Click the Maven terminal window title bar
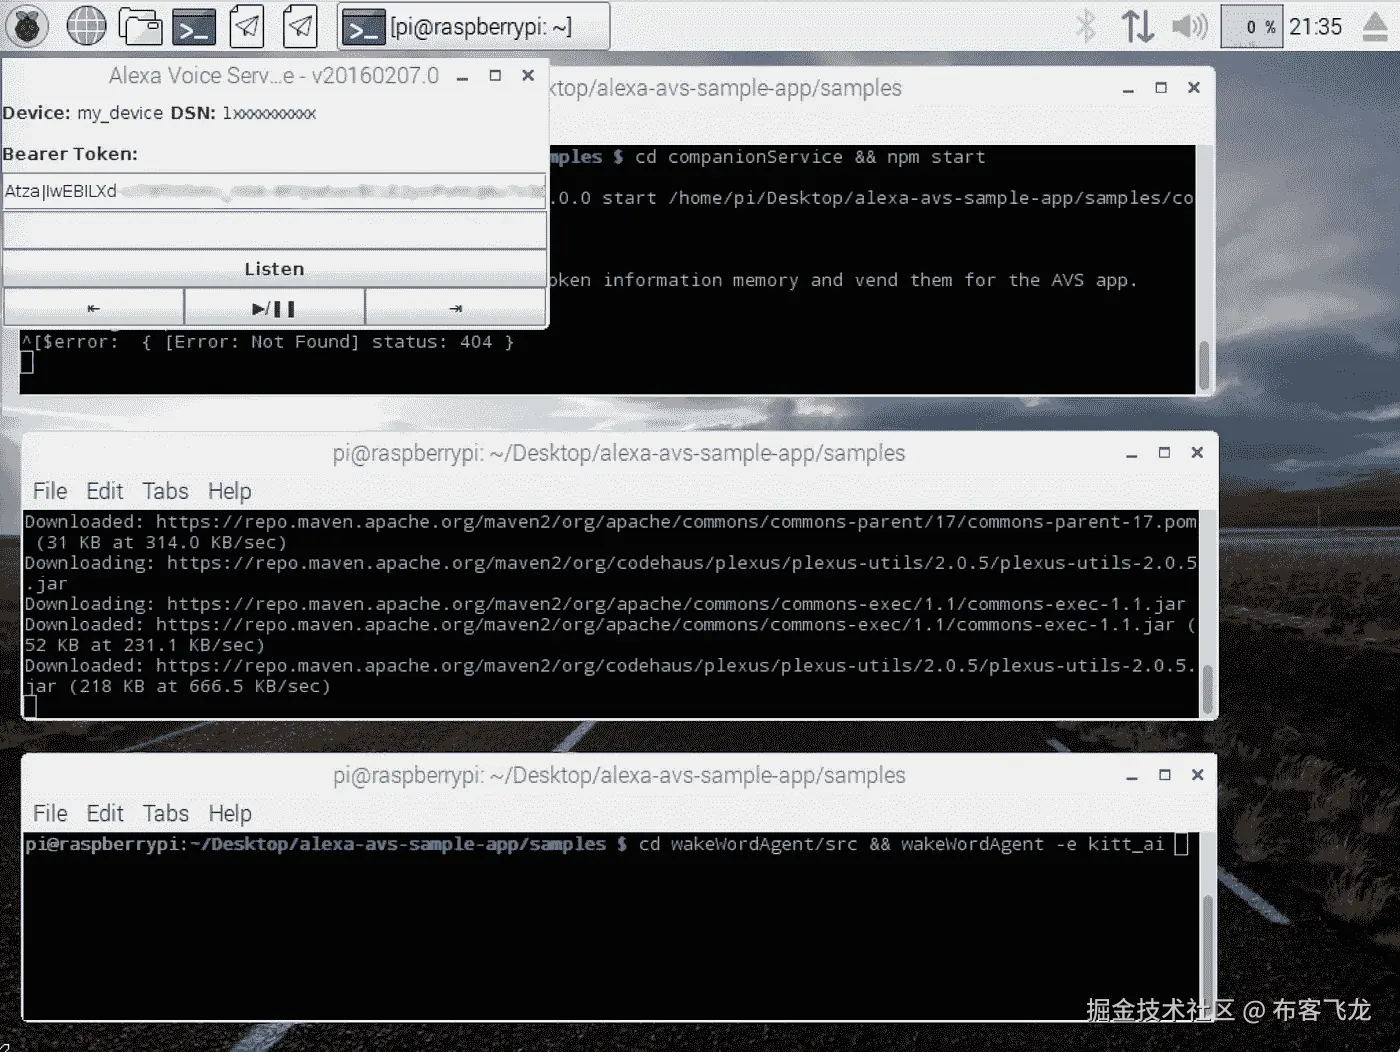 click(619, 453)
